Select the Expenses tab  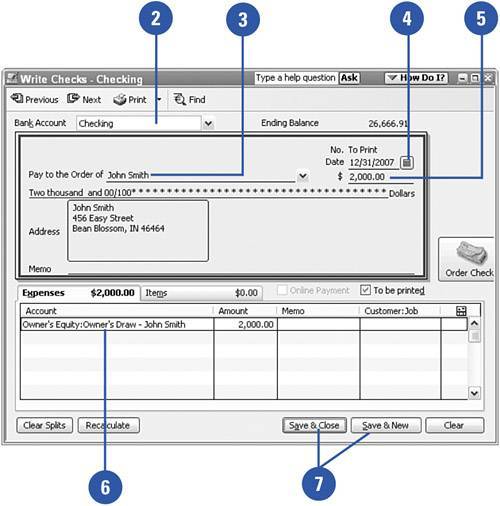78,293
